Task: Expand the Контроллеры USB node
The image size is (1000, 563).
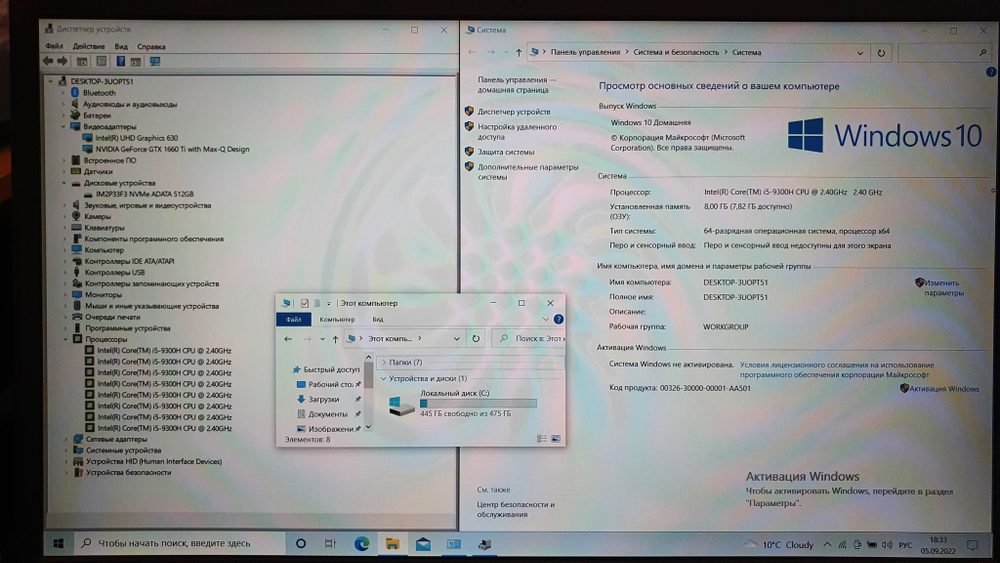Action: click(66, 272)
